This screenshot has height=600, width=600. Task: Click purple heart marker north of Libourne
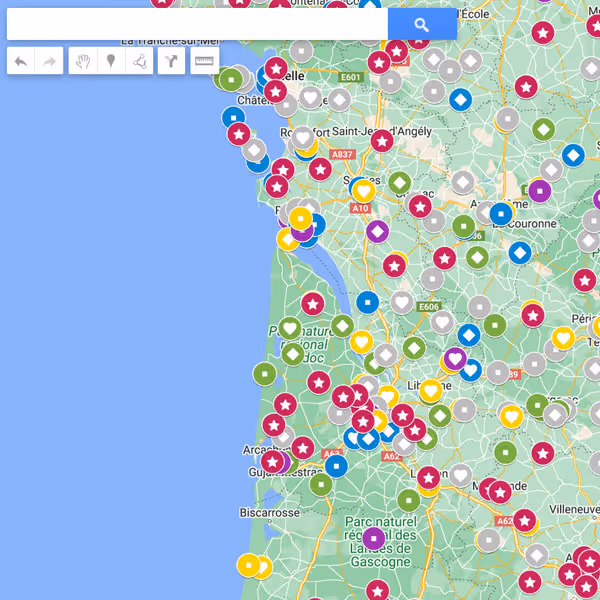point(455,359)
